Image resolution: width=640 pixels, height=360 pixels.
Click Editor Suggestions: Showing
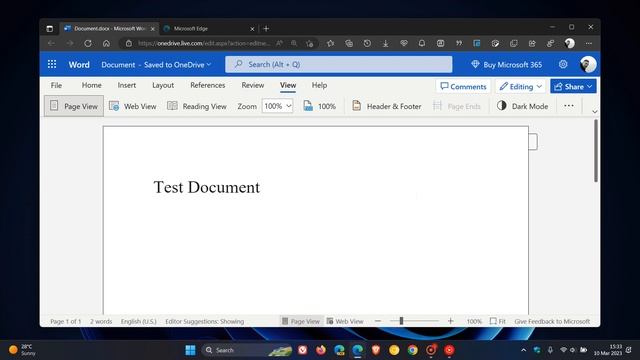pyautogui.click(x=204, y=321)
